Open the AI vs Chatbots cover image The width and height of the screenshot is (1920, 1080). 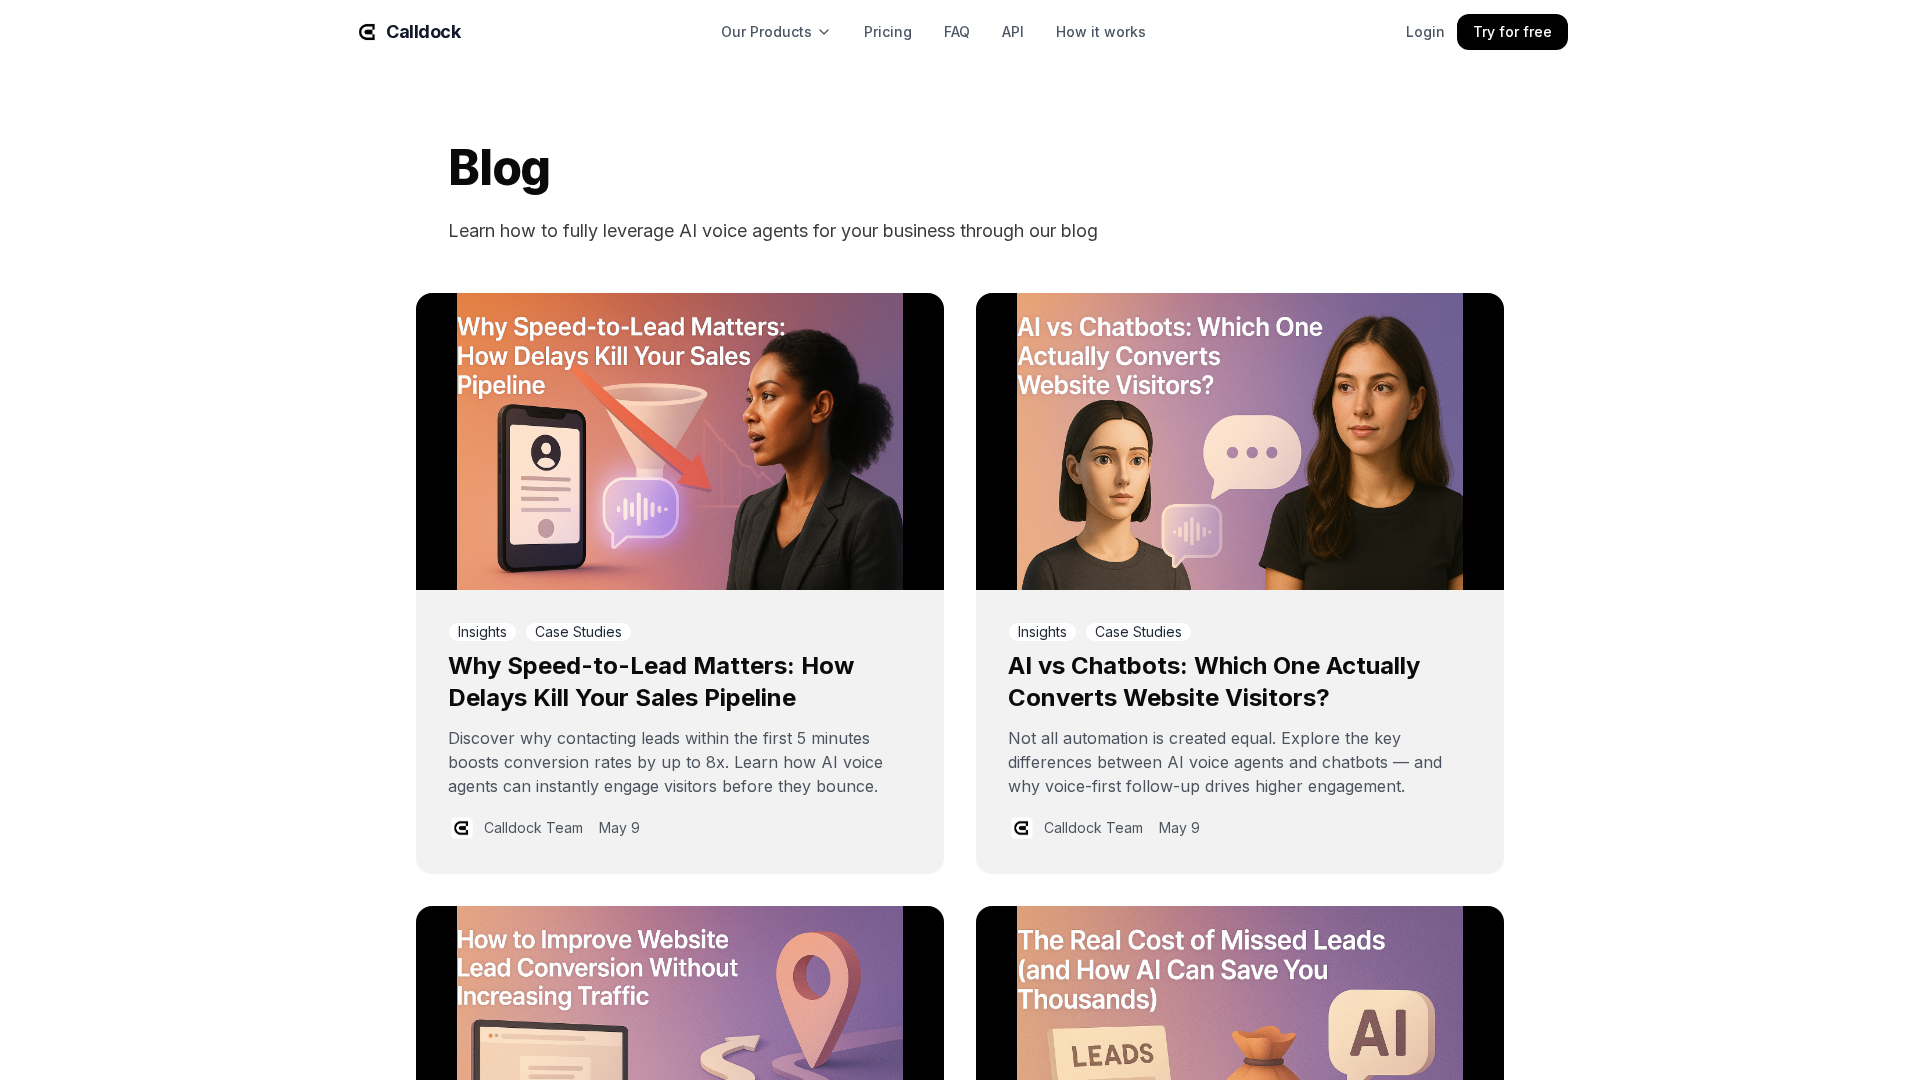(1240, 441)
